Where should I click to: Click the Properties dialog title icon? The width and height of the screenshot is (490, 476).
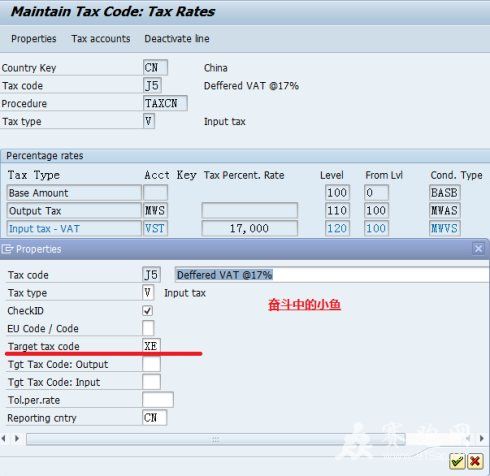(7, 249)
